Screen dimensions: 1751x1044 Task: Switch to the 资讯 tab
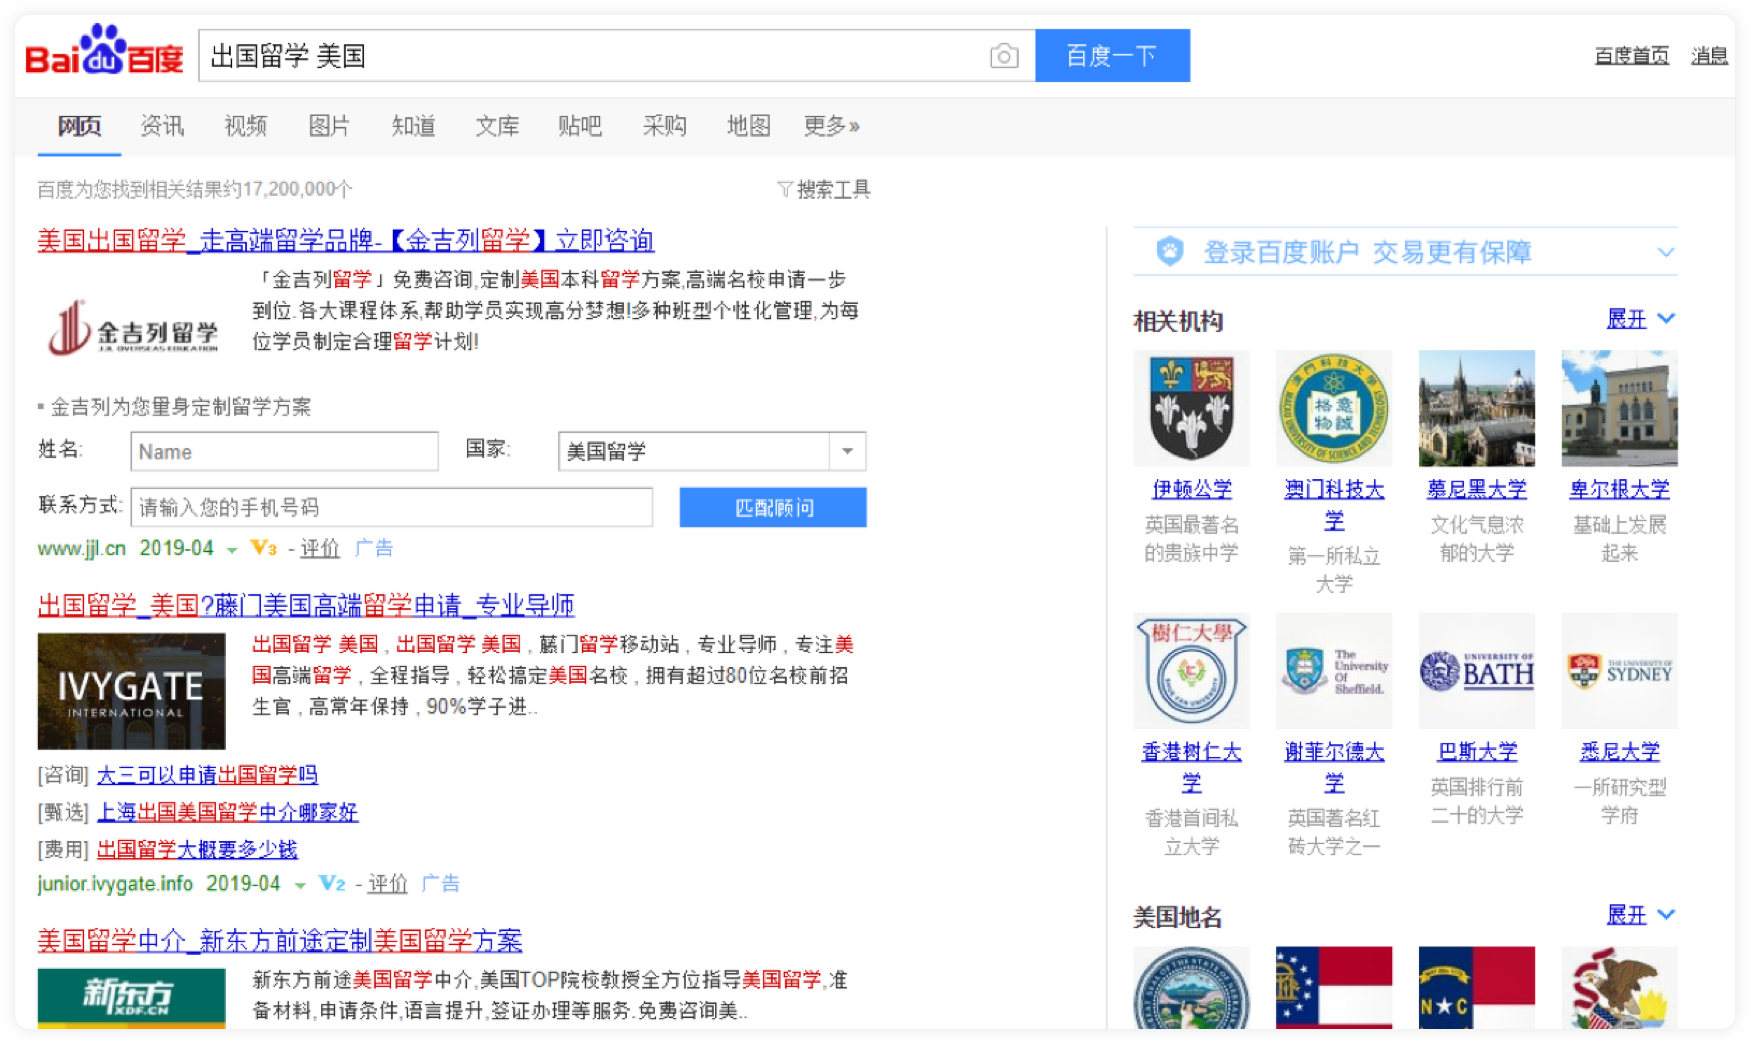pyautogui.click(x=162, y=126)
